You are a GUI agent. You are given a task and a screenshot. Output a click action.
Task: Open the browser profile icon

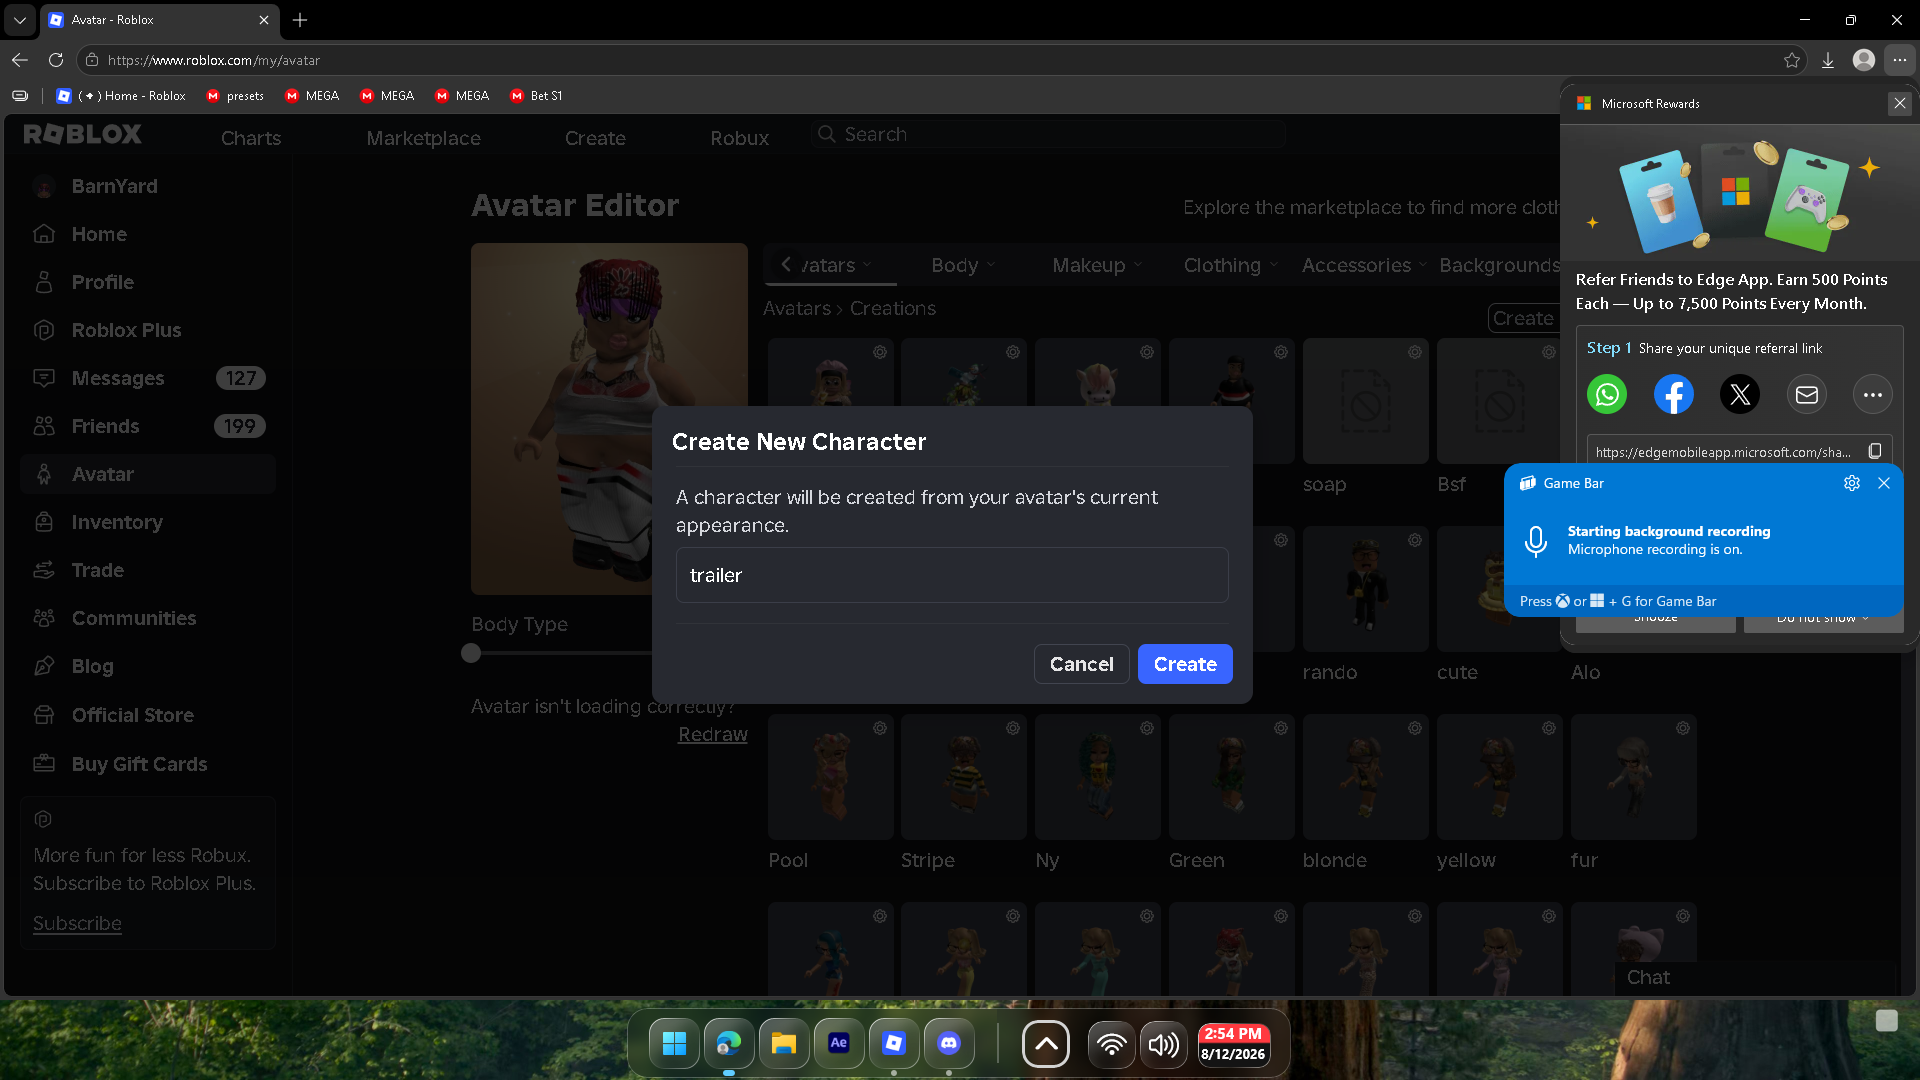tap(1864, 60)
